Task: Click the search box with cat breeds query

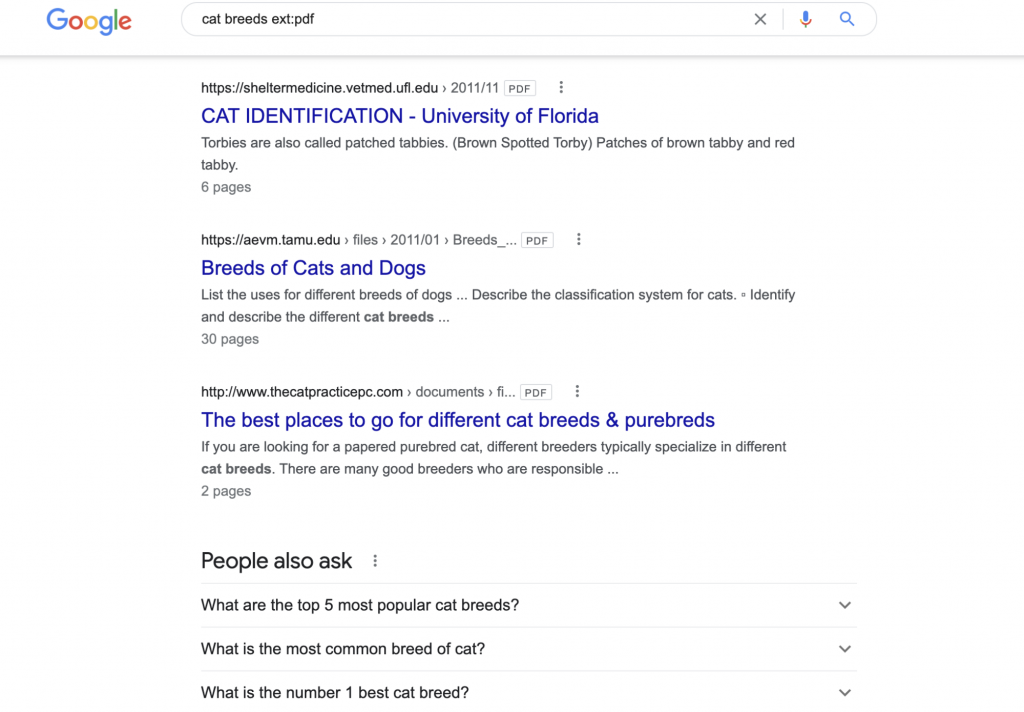Action: coord(470,20)
